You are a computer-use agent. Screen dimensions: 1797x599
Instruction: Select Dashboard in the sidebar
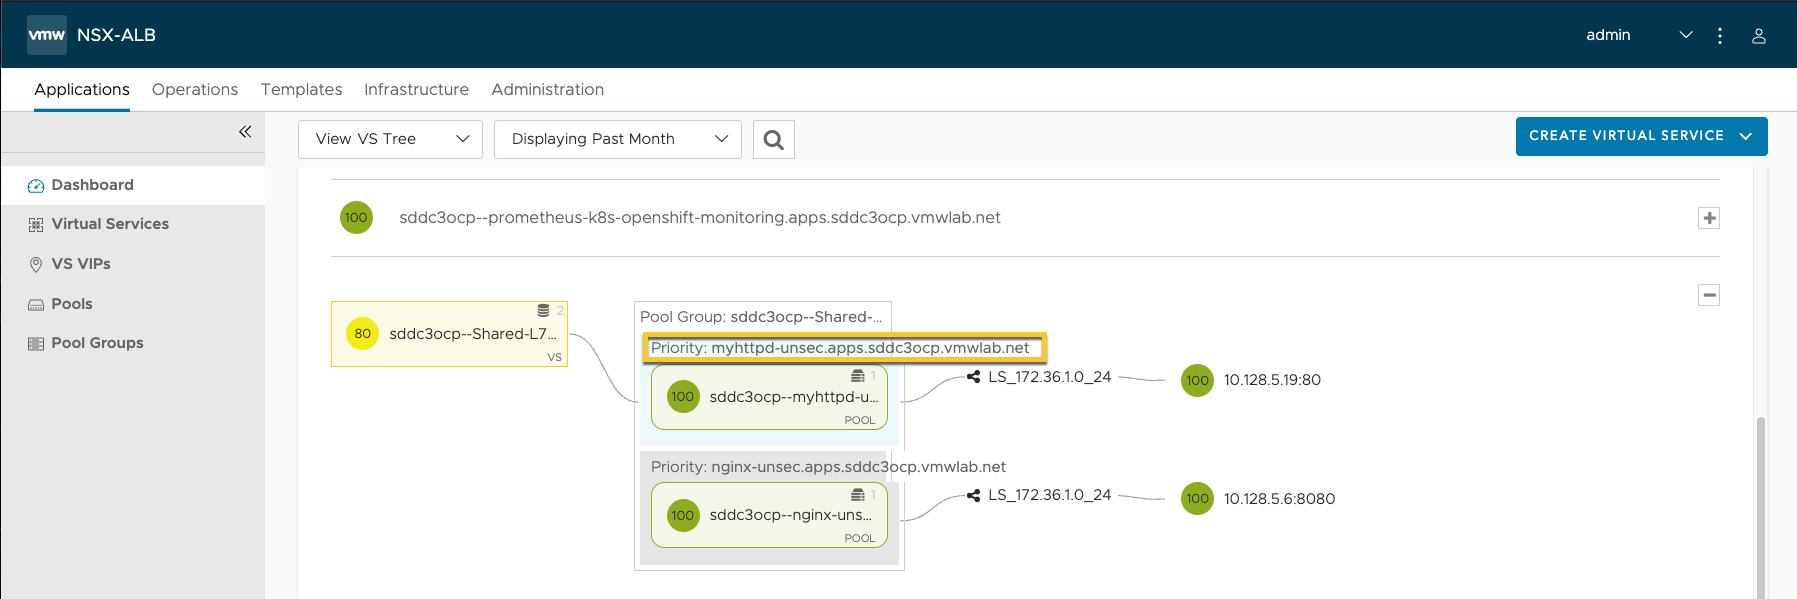pyautogui.click(x=133, y=186)
